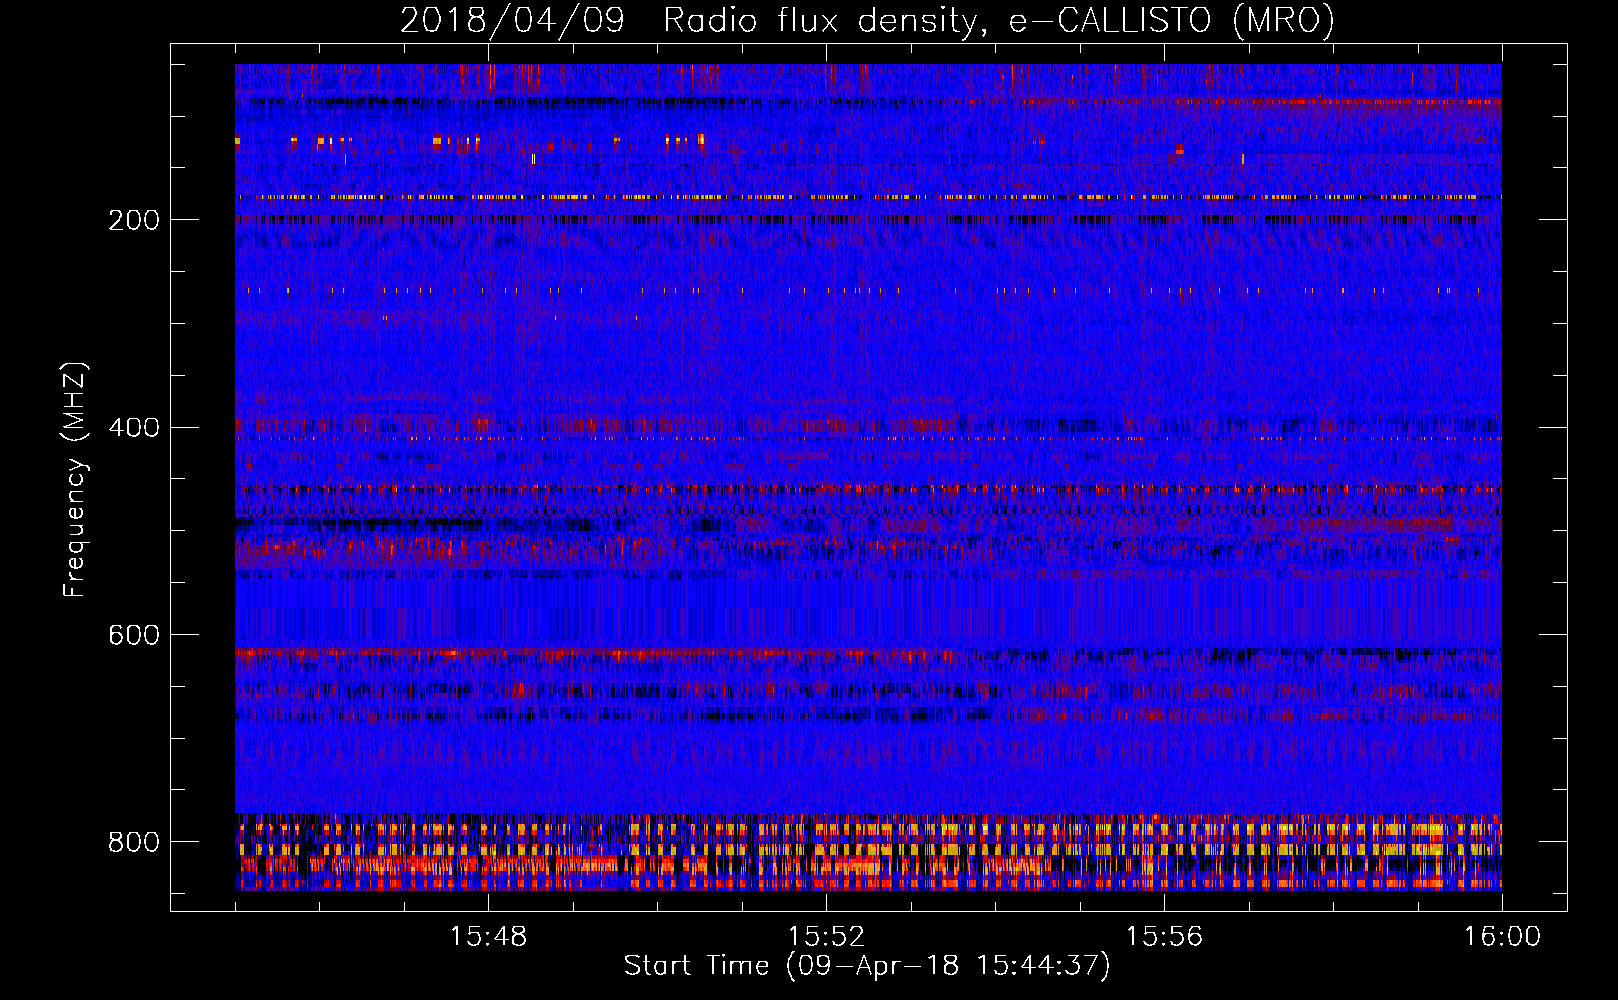Click the black margin right of the spectrogram
Viewport: 1618px width, 1000px height.
pyautogui.click(x=1533, y=480)
